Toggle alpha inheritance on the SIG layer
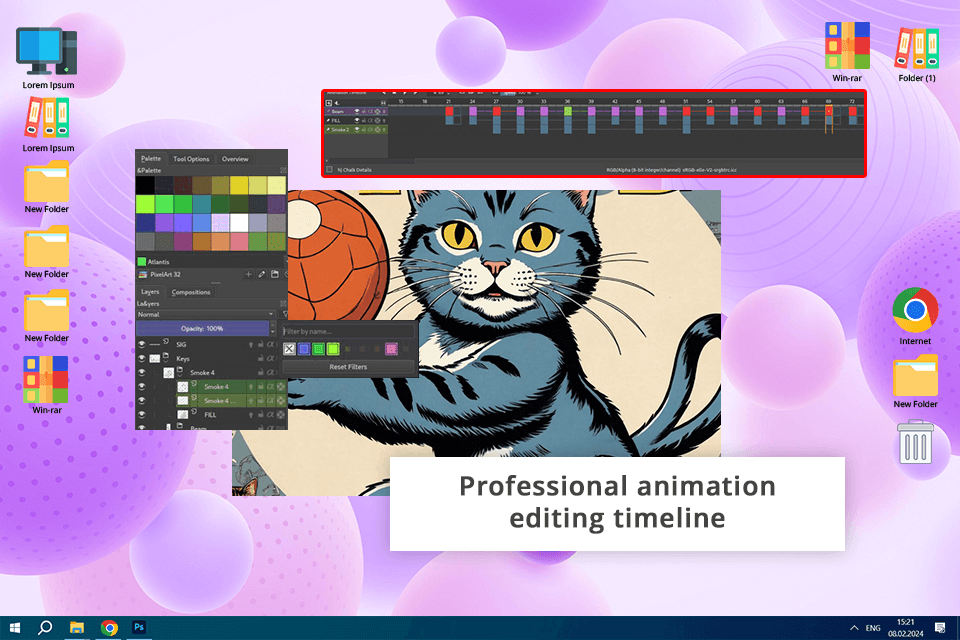Screen dimensions: 960x640 point(270,344)
